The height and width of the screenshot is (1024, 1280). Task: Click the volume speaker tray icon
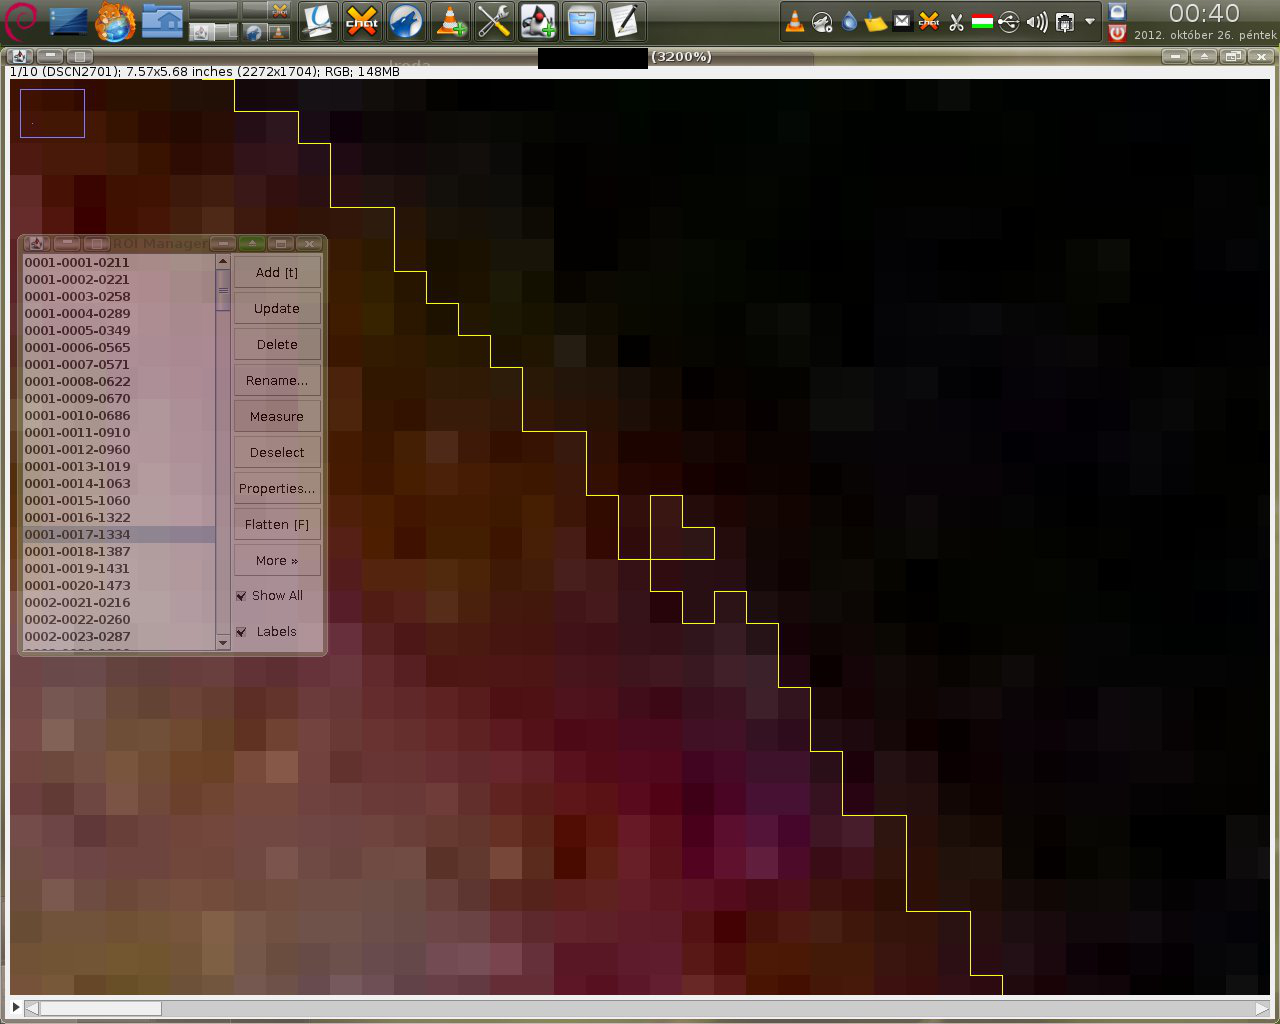[x=1037, y=22]
